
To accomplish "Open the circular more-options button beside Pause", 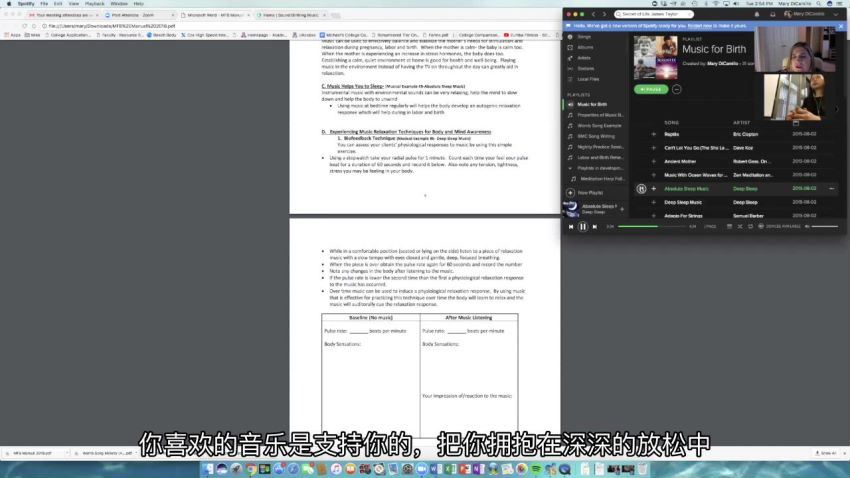I will (x=677, y=89).
